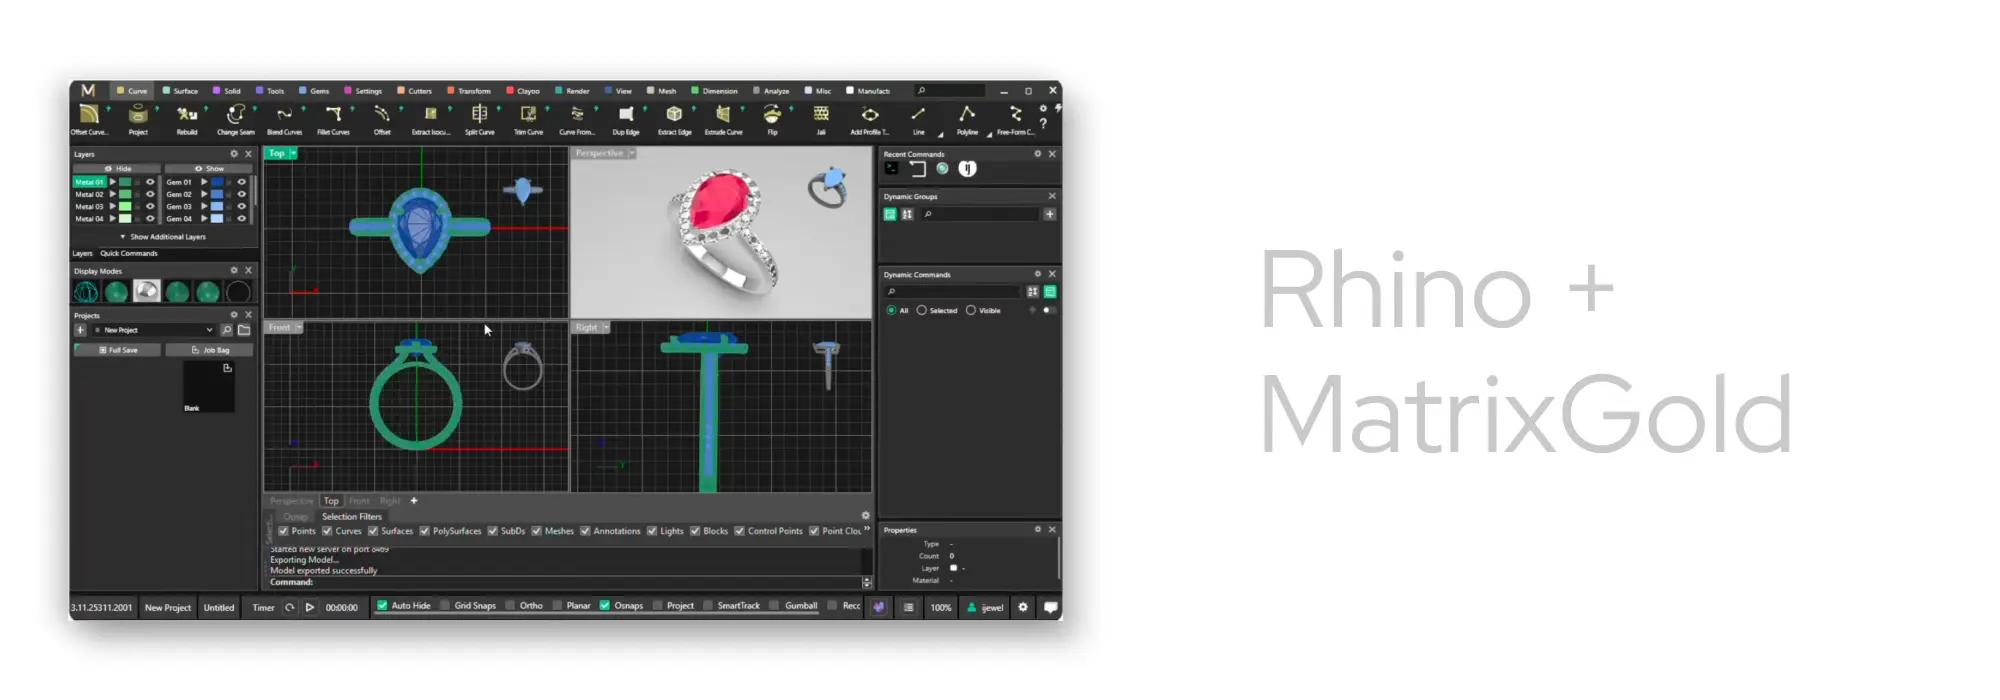The image size is (2000, 700).
Task: Click the terminal icon in Recent Commands
Action: click(x=891, y=169)
